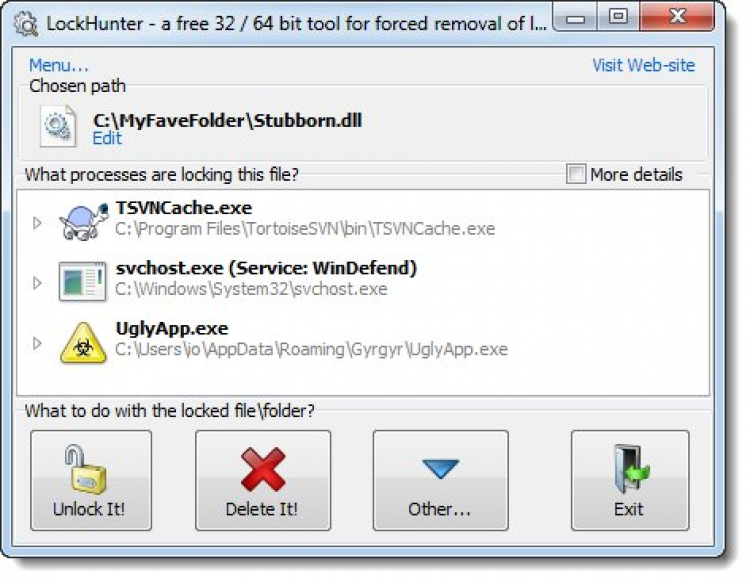The width and height of the screenshot is (750, 582).
Task: Click Edit under the chosen path
Action: point(107,138)
